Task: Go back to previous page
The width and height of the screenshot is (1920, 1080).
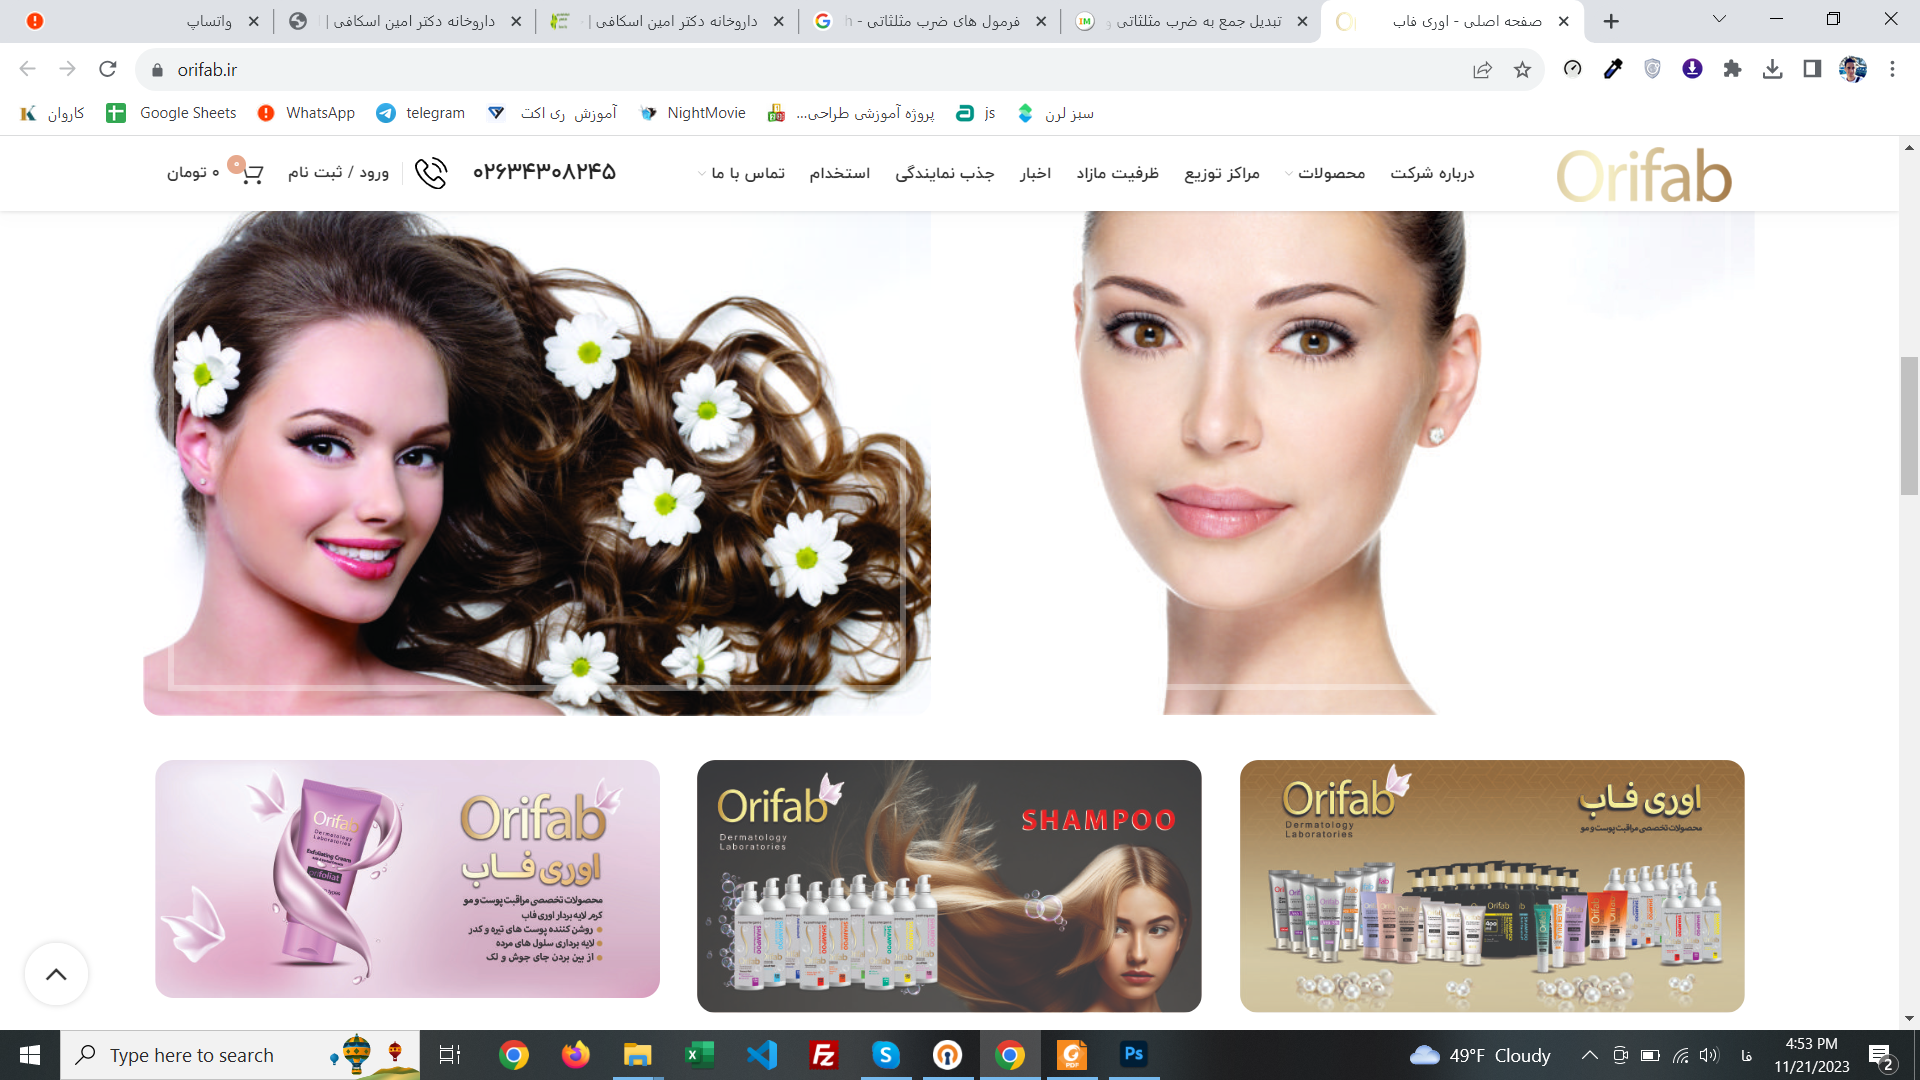Action: pos(27,69)
